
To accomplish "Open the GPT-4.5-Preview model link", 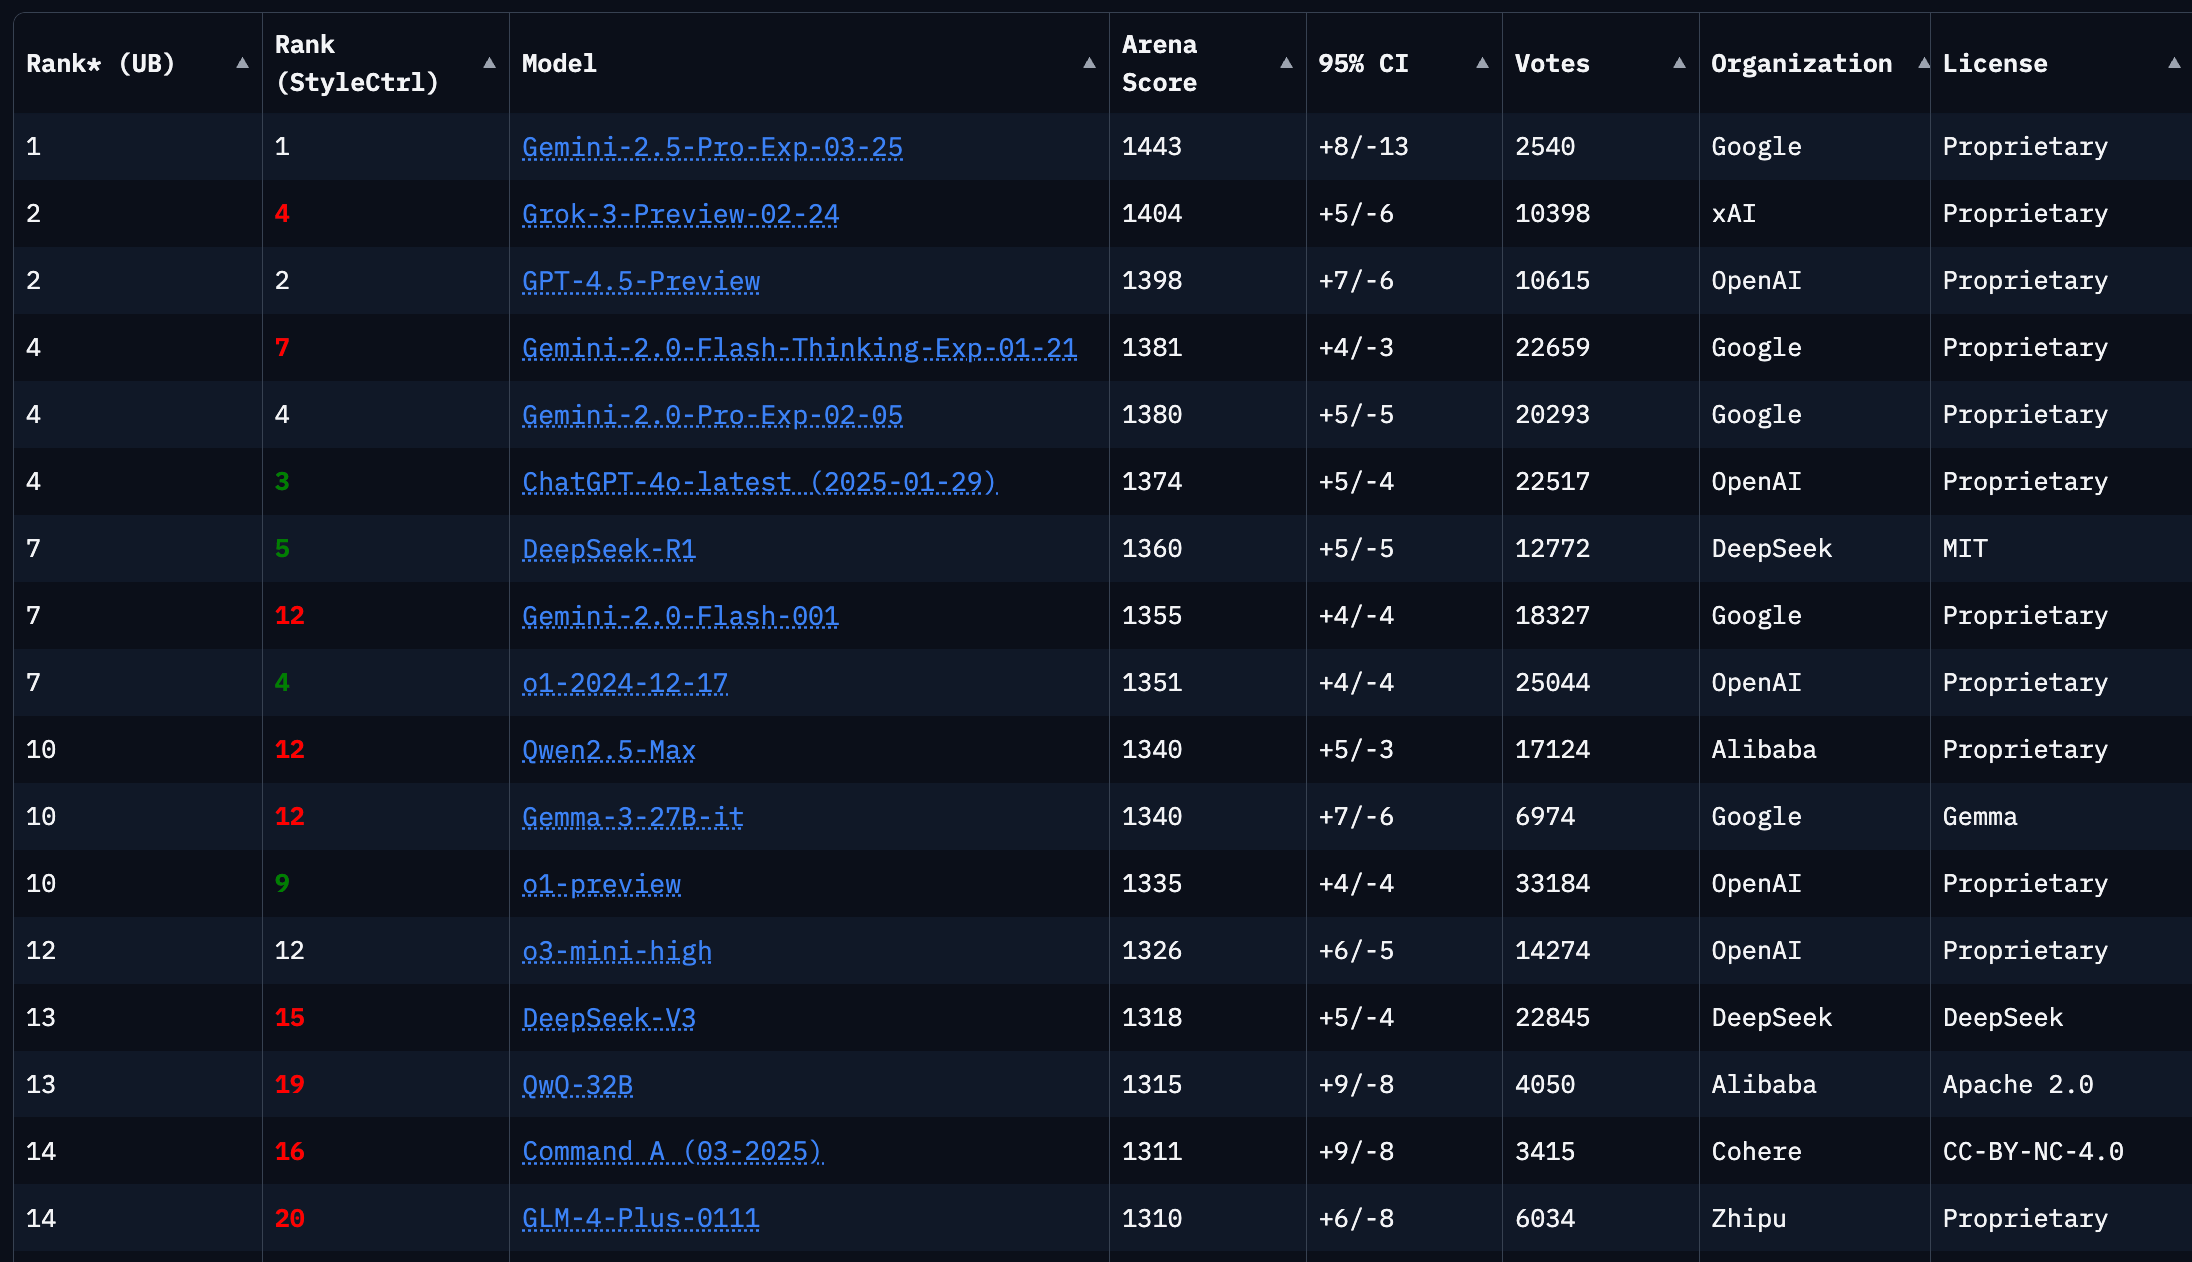I will tap(641, 281).
